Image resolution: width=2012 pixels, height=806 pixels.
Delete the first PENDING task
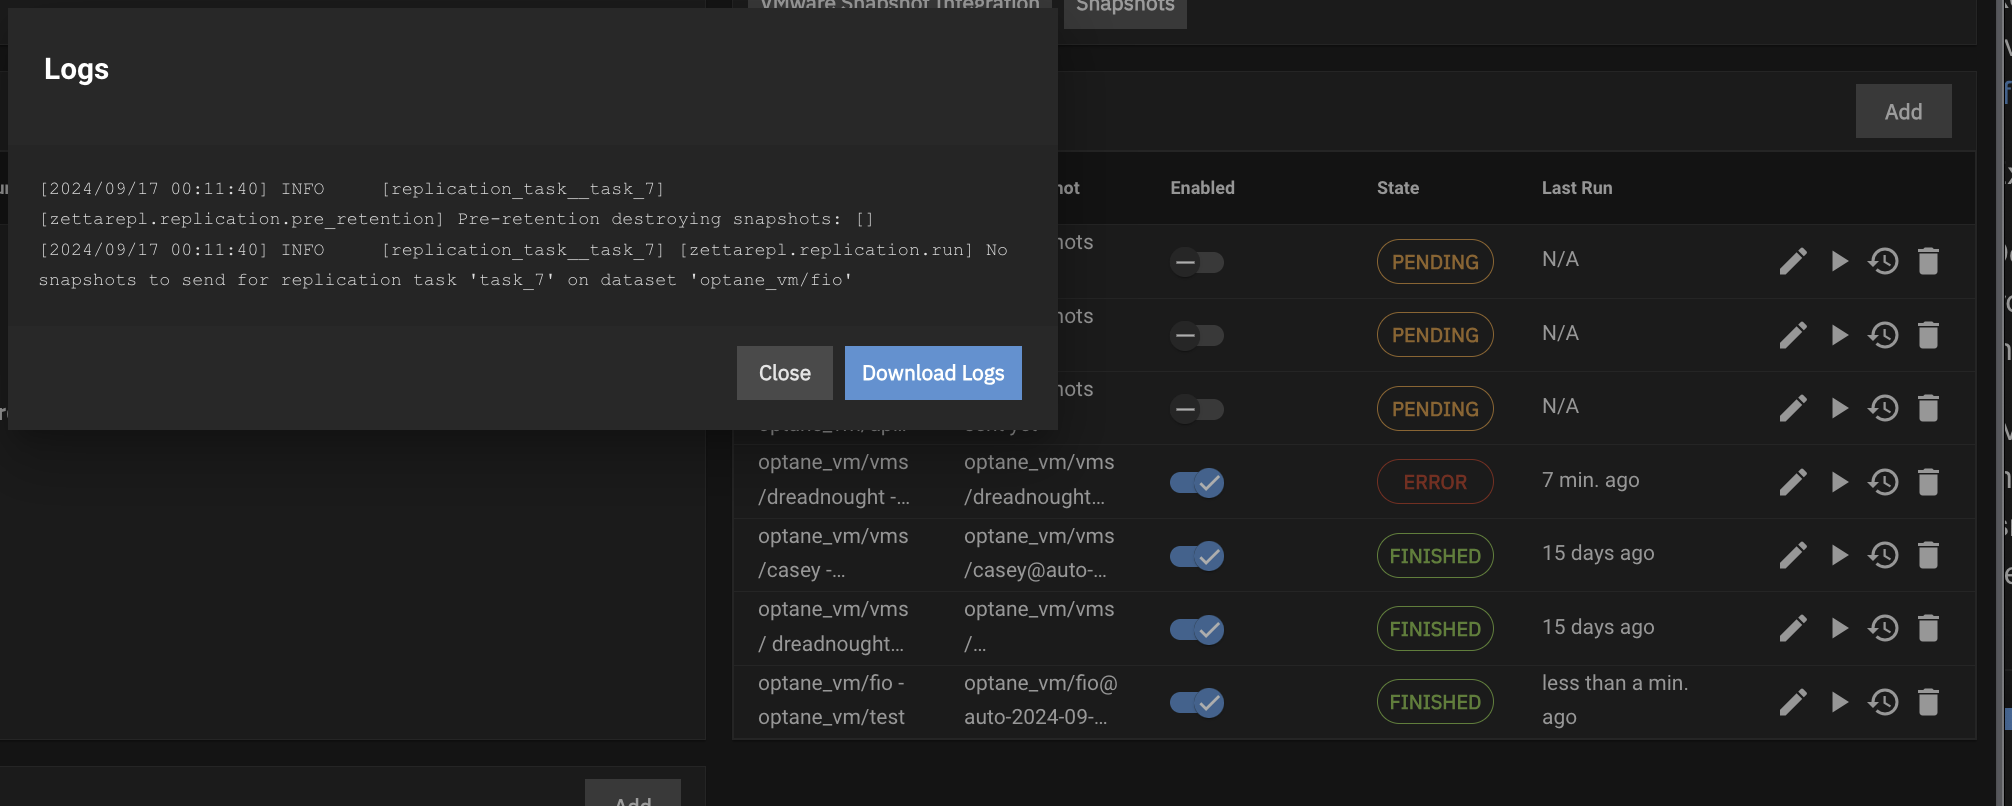coord(1928,261)
